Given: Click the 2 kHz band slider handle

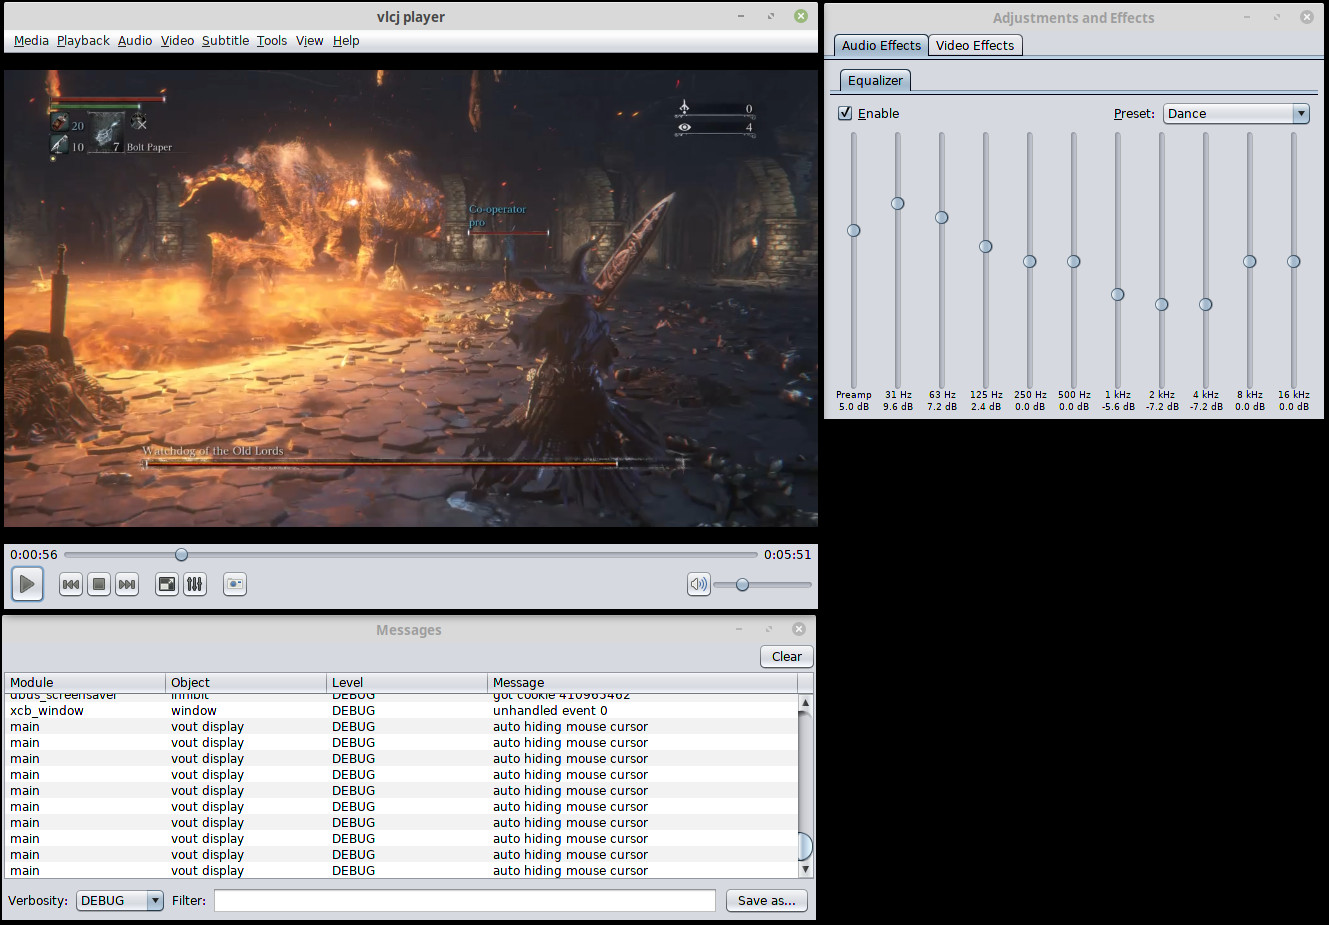Looking at the screenshot, I should [1162, 304].
